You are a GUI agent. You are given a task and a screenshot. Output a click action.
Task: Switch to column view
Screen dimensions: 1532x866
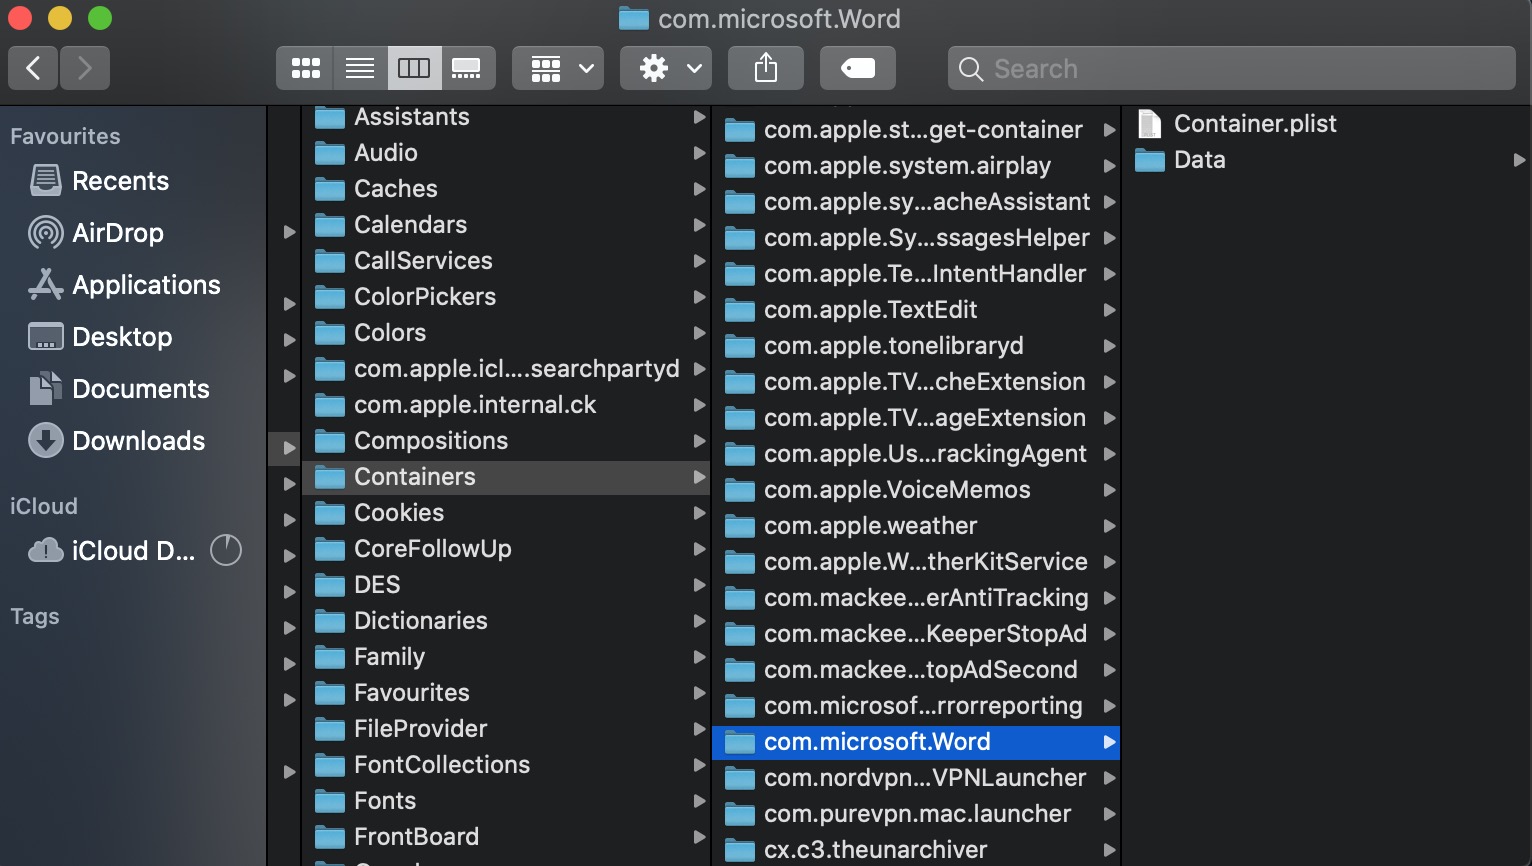coord(414,68)
